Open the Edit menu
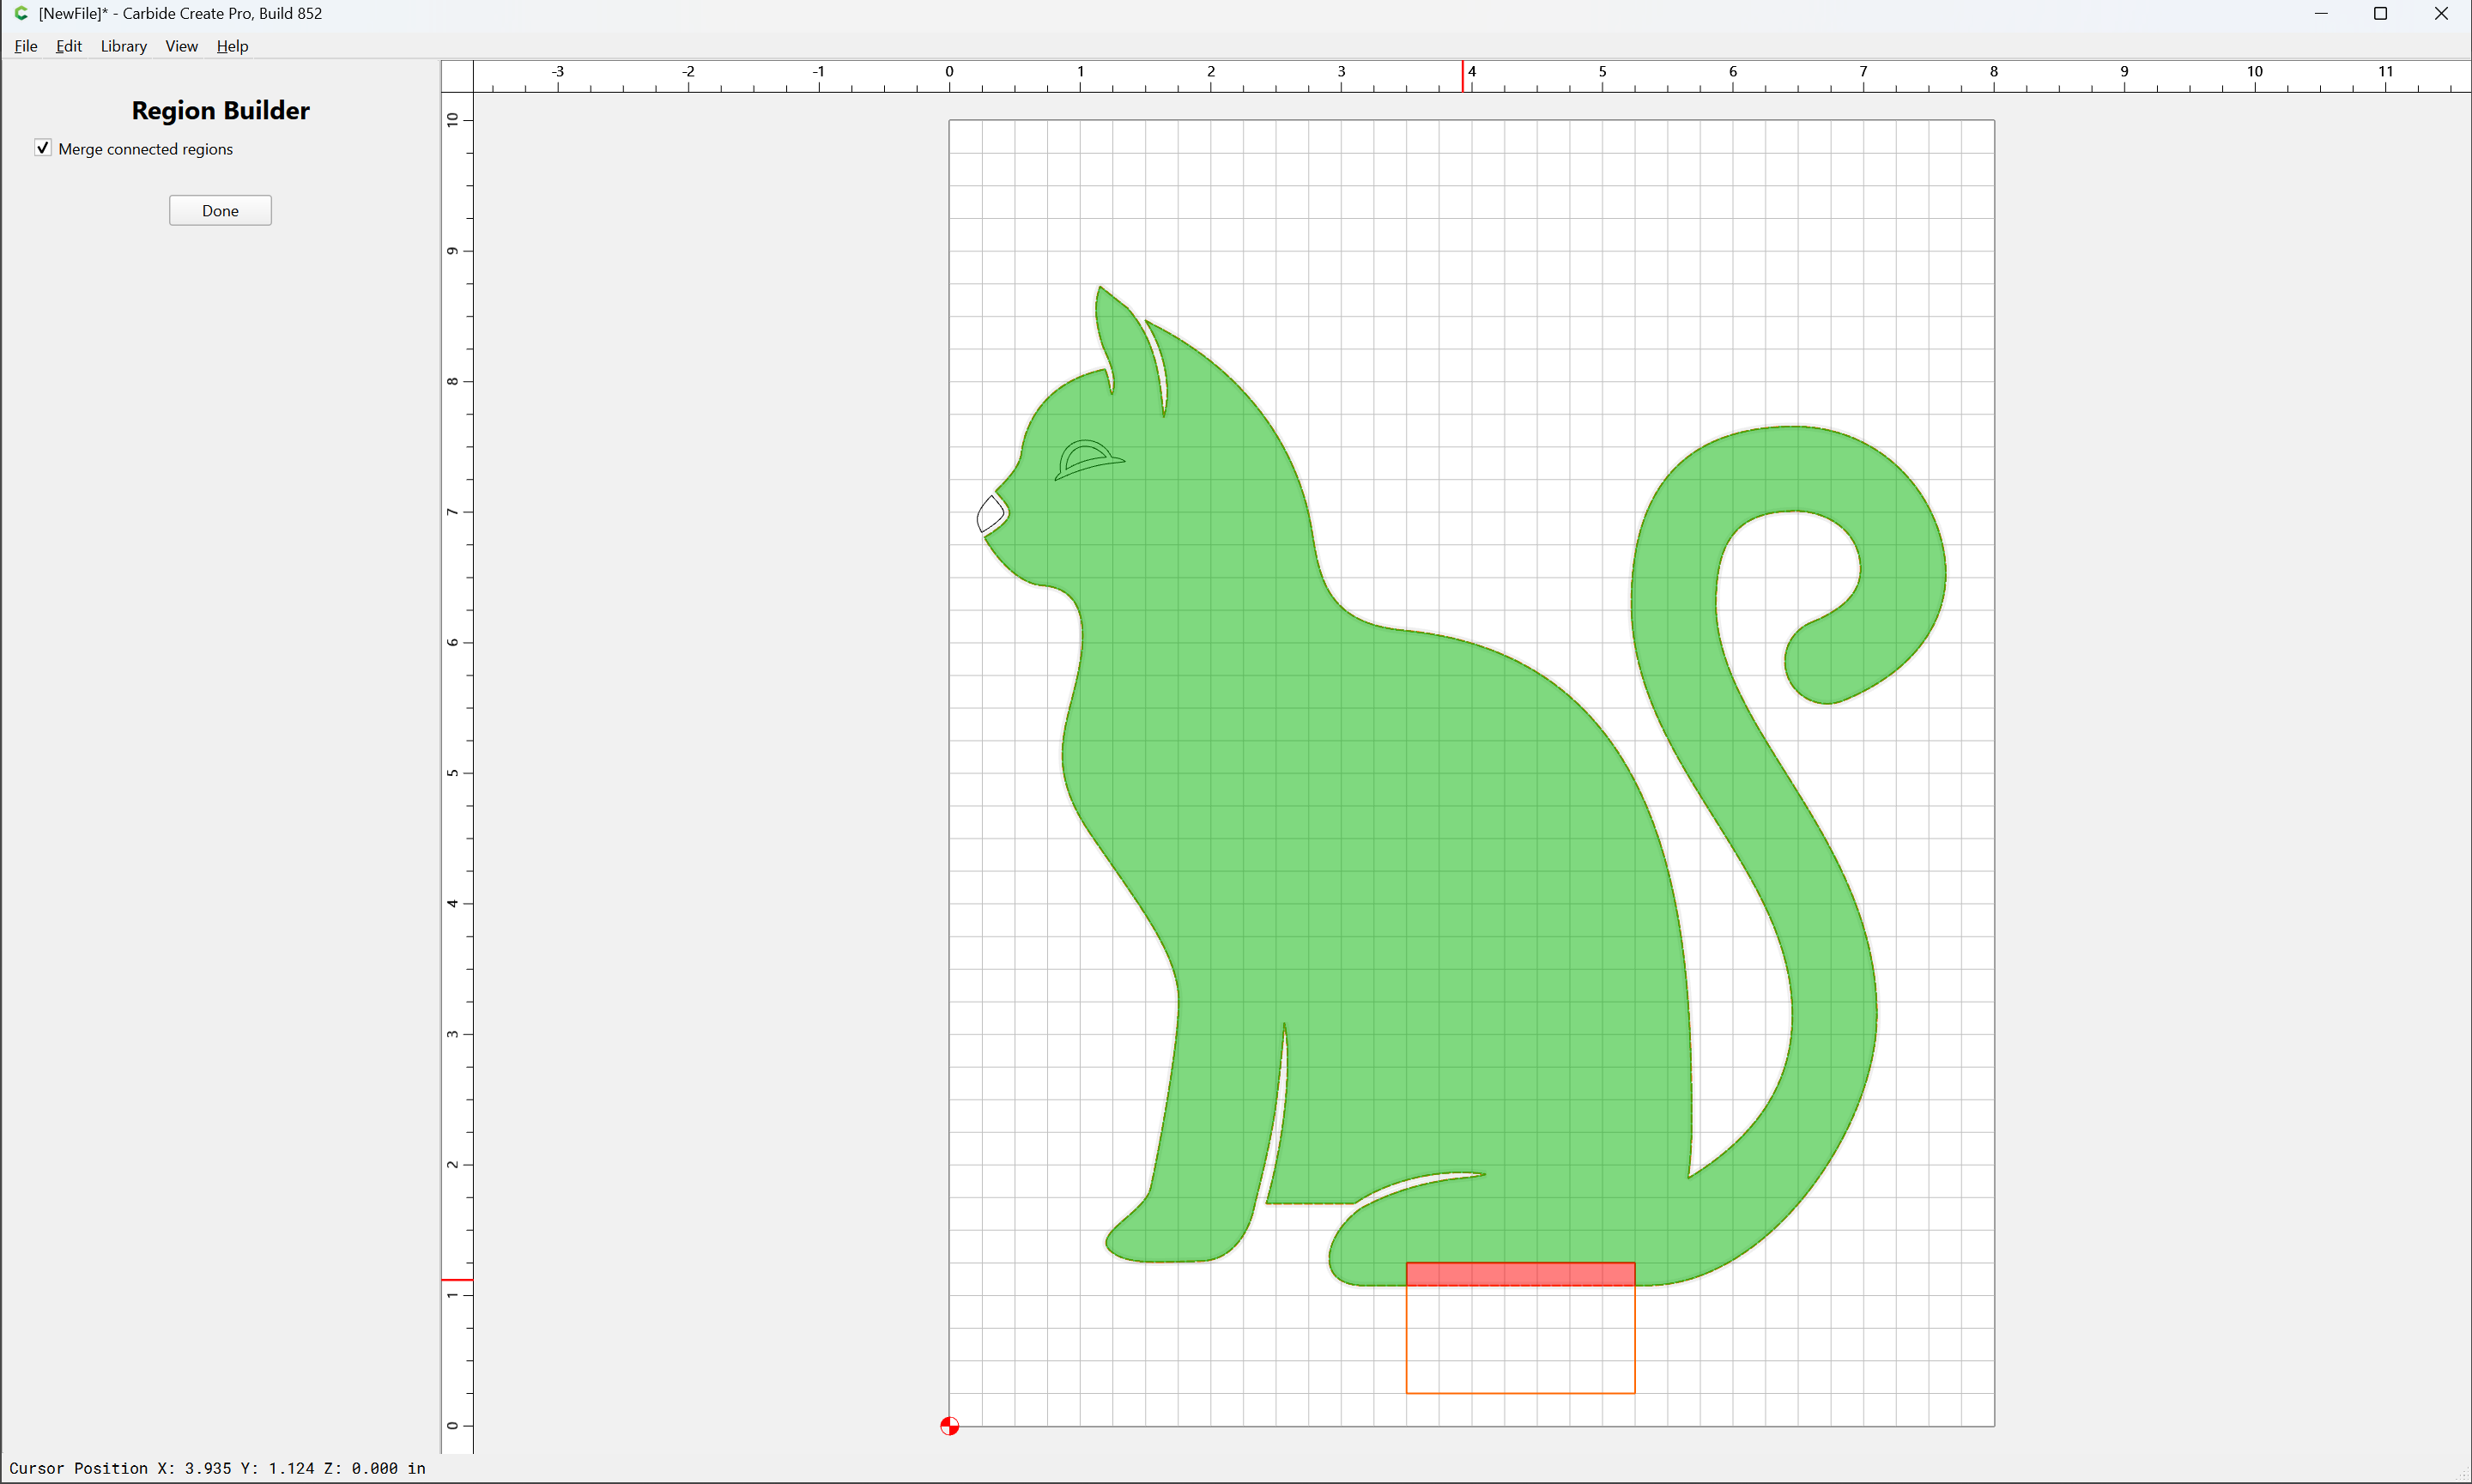Viewport: 2472px width, 1484px height. [x=69, y=46]
